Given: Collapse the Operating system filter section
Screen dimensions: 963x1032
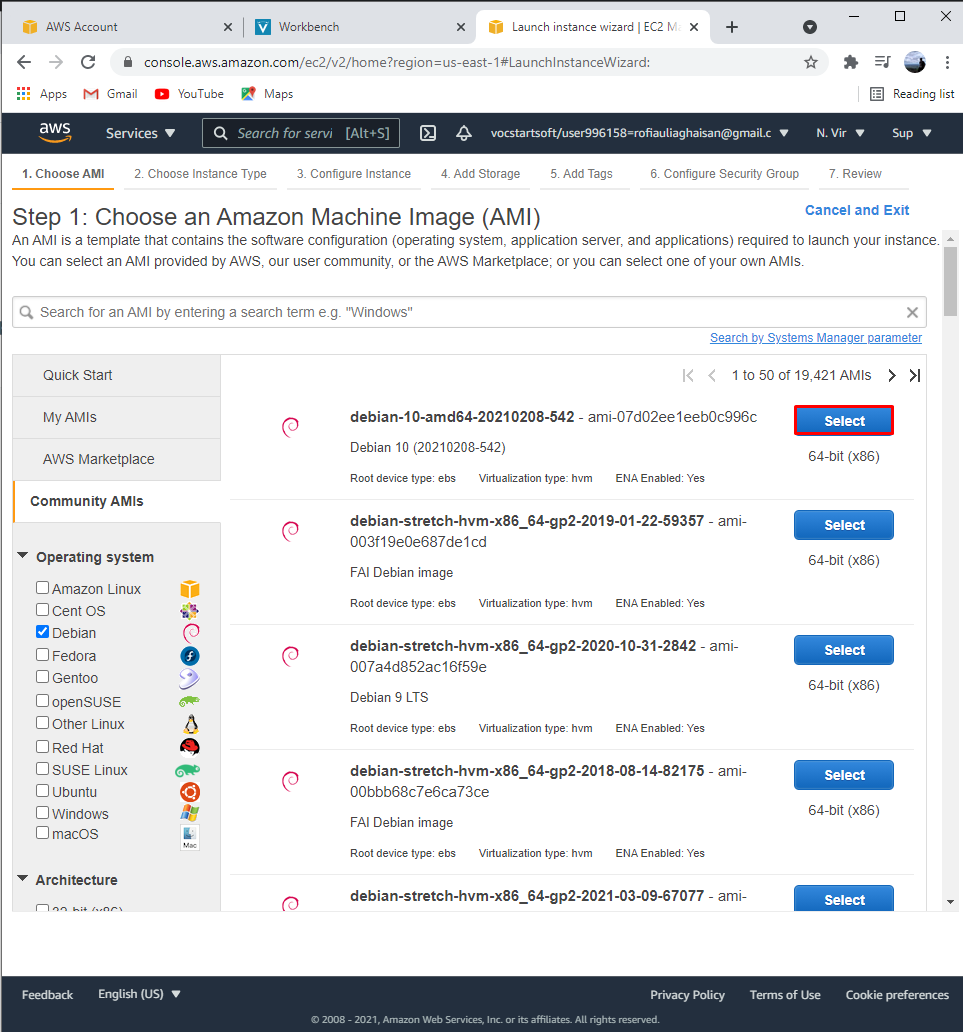Looking at the screenshot, I should tap(22, 556).
